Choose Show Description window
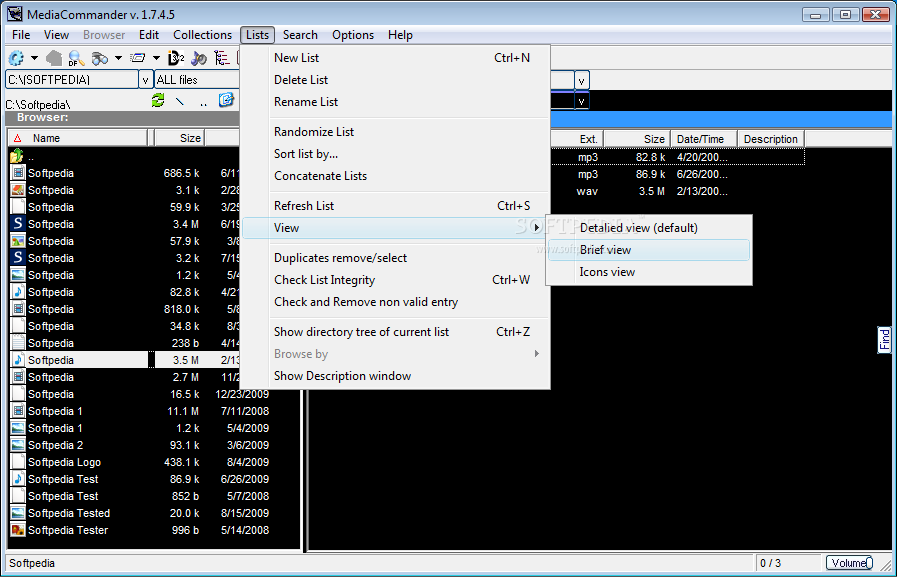897x577 pixels. [395, 376]
